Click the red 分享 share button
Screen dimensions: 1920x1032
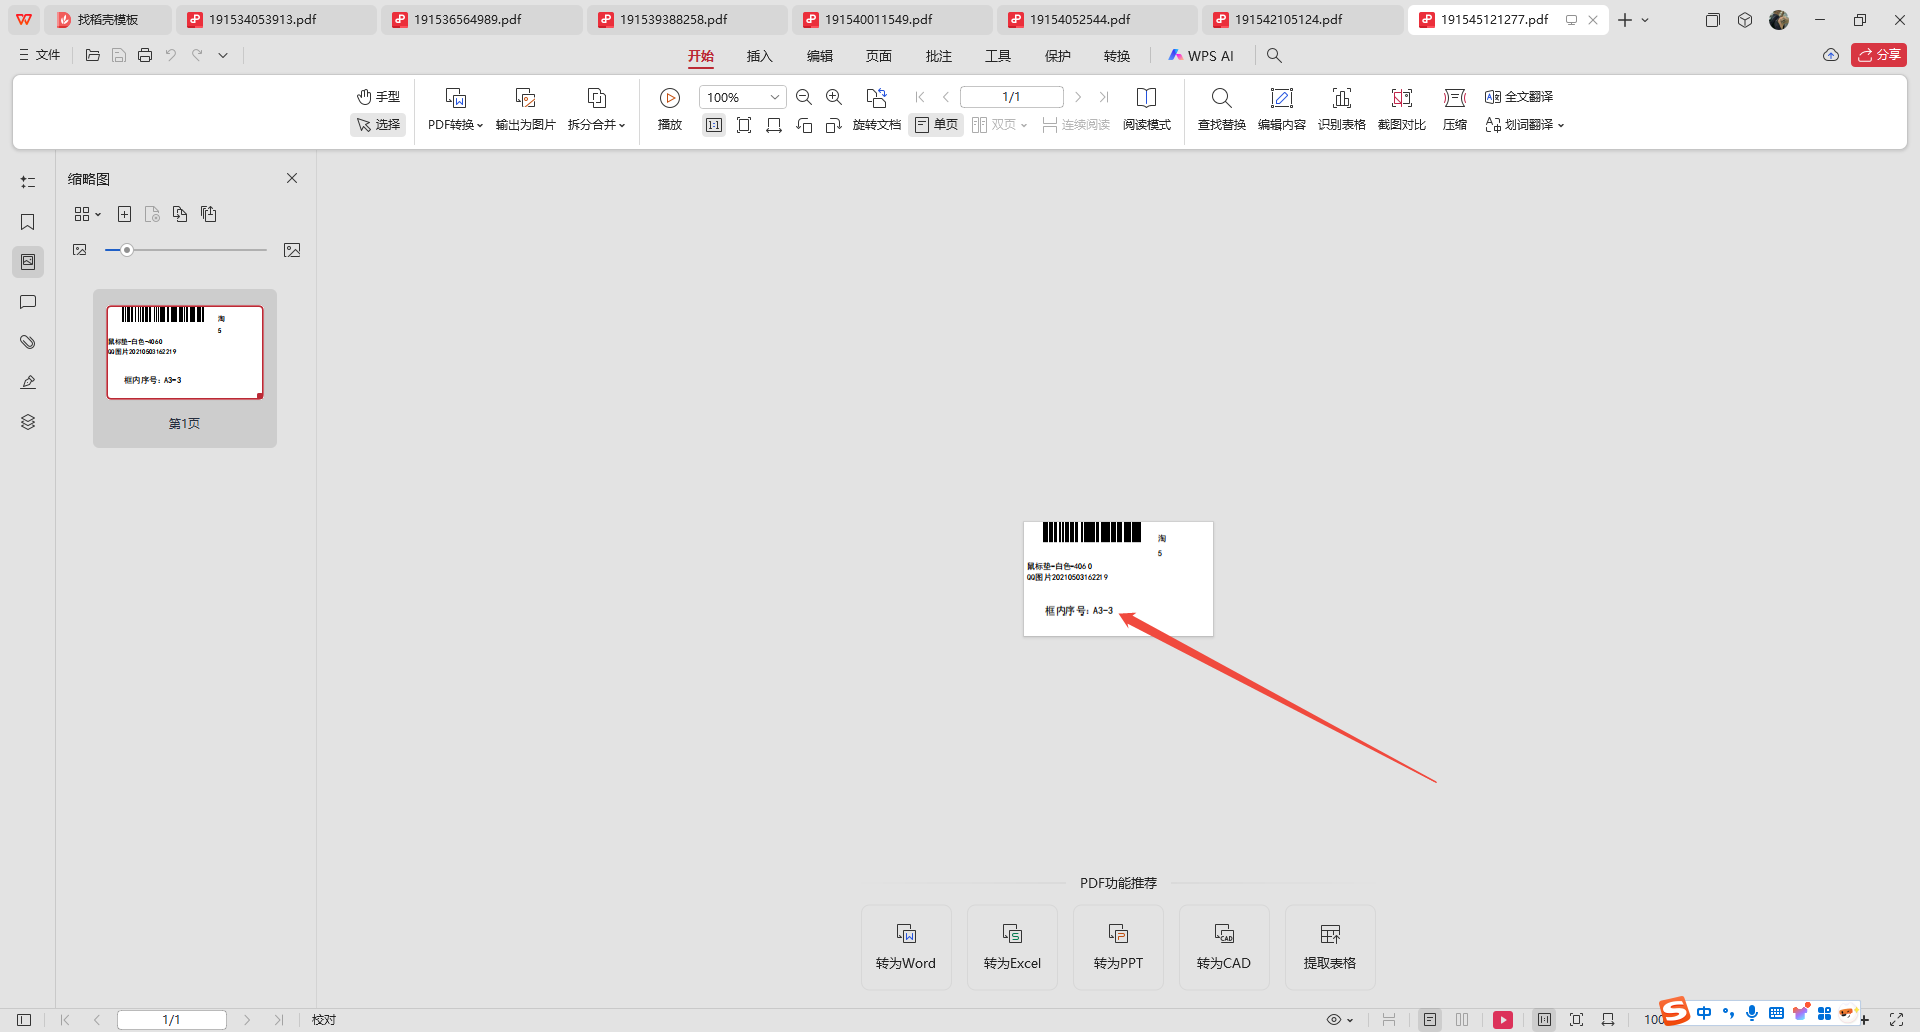1879,55
